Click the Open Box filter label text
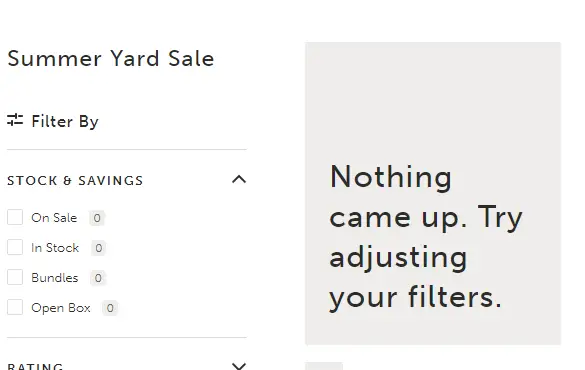Image resolution: width=585 pixels, height=370 pixels. point(61,308)
